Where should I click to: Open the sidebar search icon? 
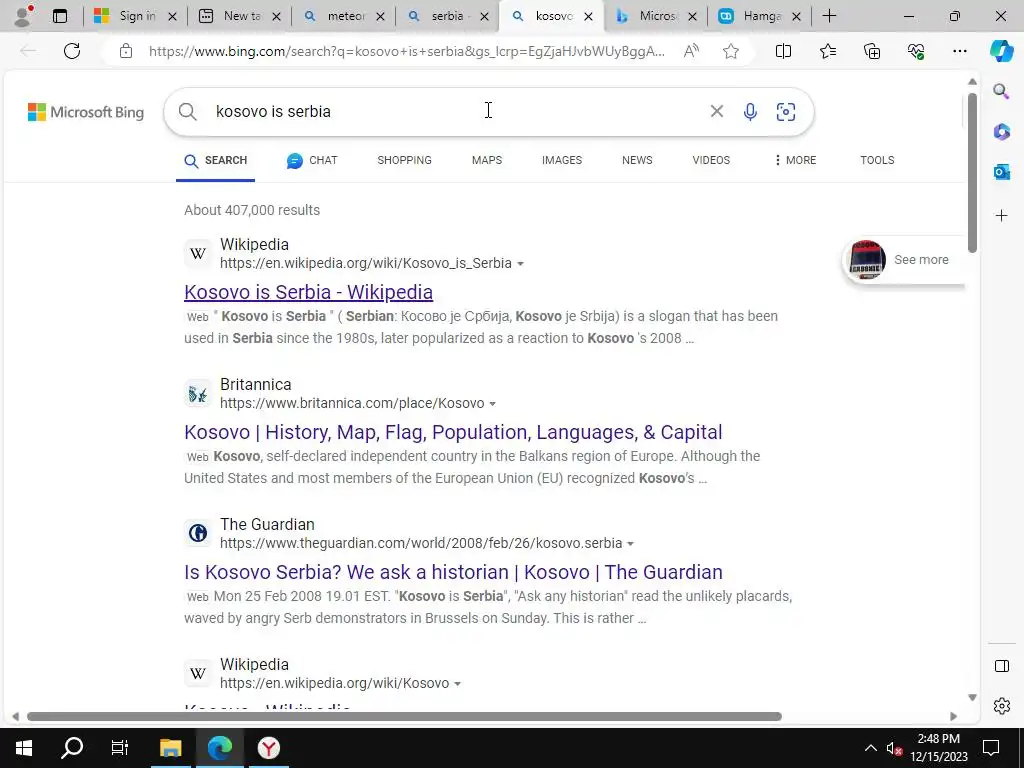[1001, 91]
